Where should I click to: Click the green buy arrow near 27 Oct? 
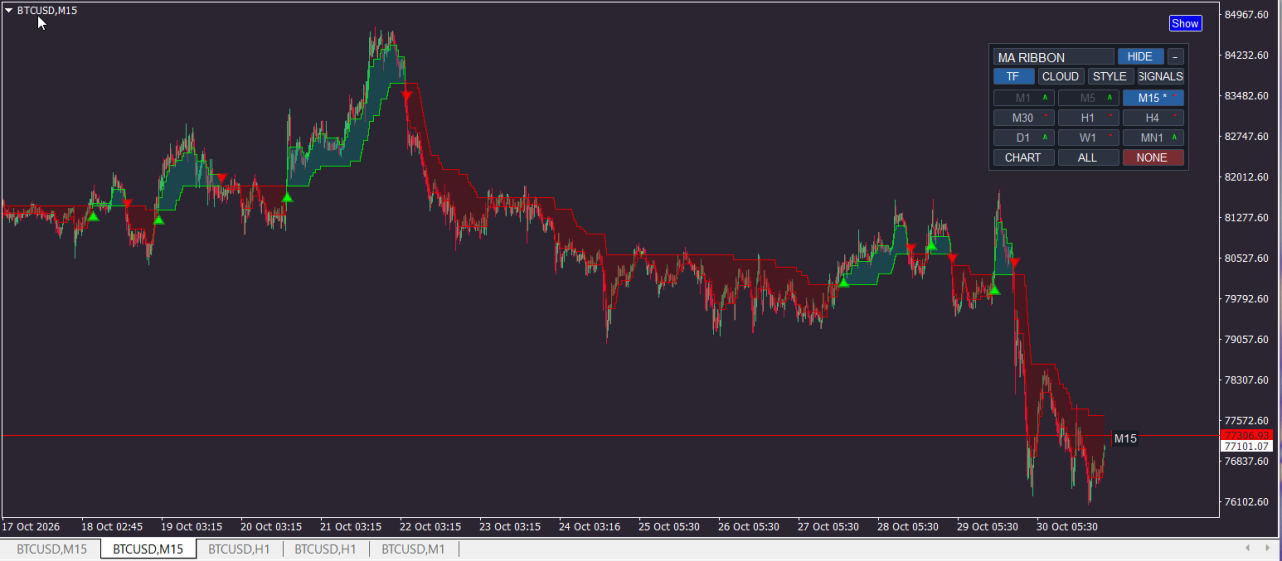843,283
